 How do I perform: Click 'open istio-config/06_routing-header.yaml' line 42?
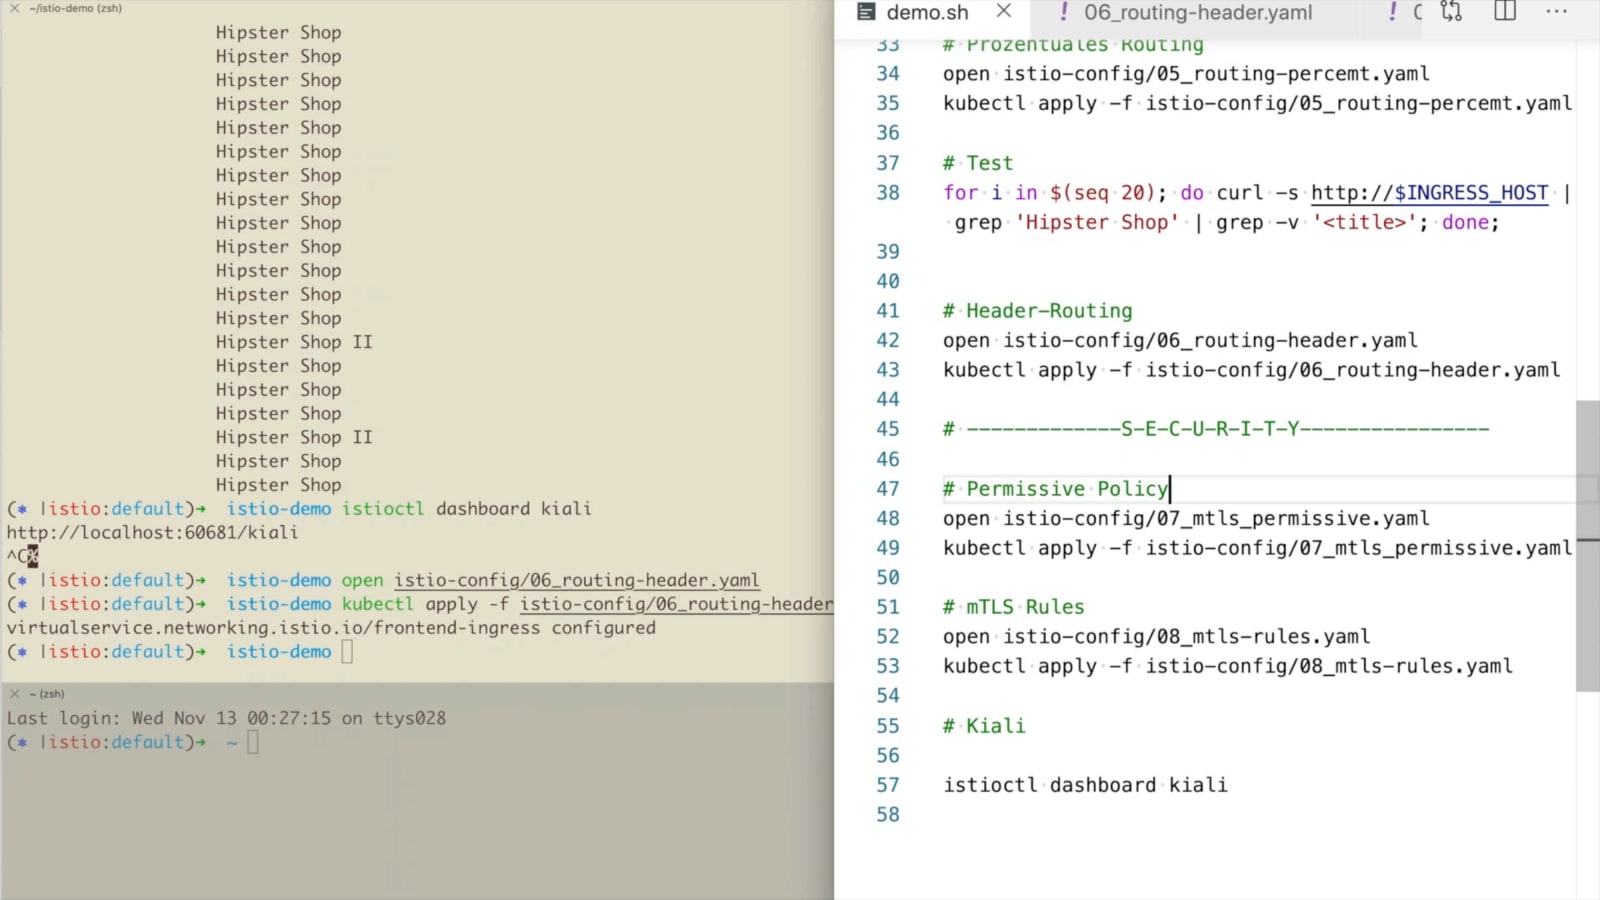(x=1180, y=341)
